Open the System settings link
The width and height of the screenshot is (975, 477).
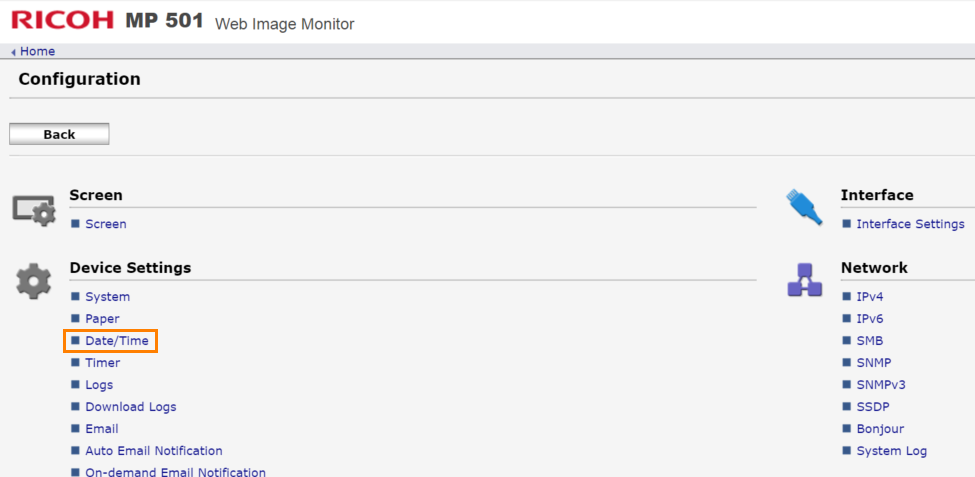(x=107, y=297)
